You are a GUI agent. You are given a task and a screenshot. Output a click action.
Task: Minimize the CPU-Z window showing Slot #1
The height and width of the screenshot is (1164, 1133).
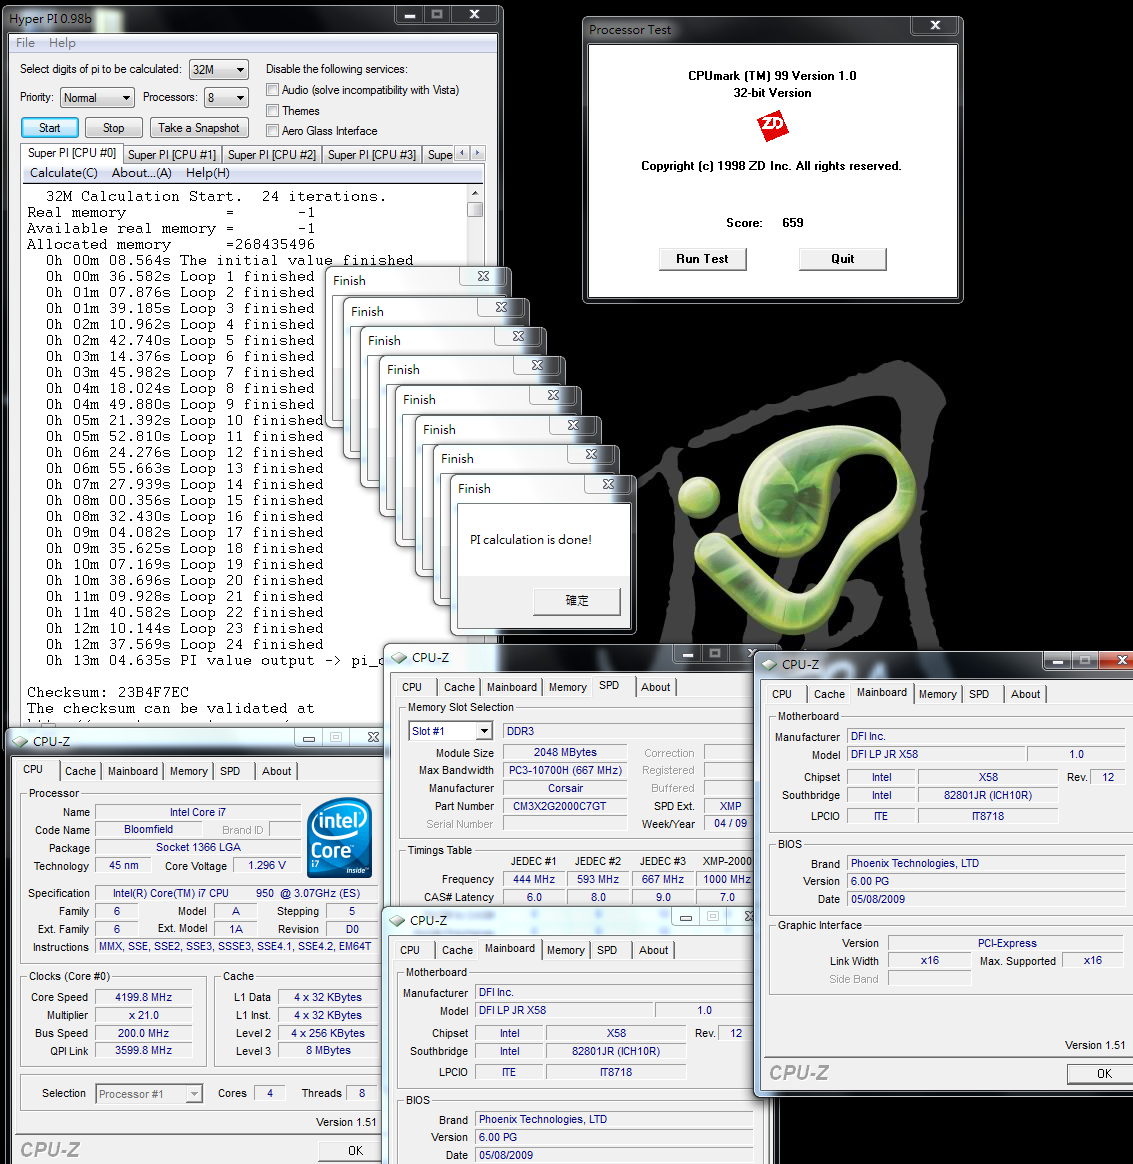click(x=688, y=653)
